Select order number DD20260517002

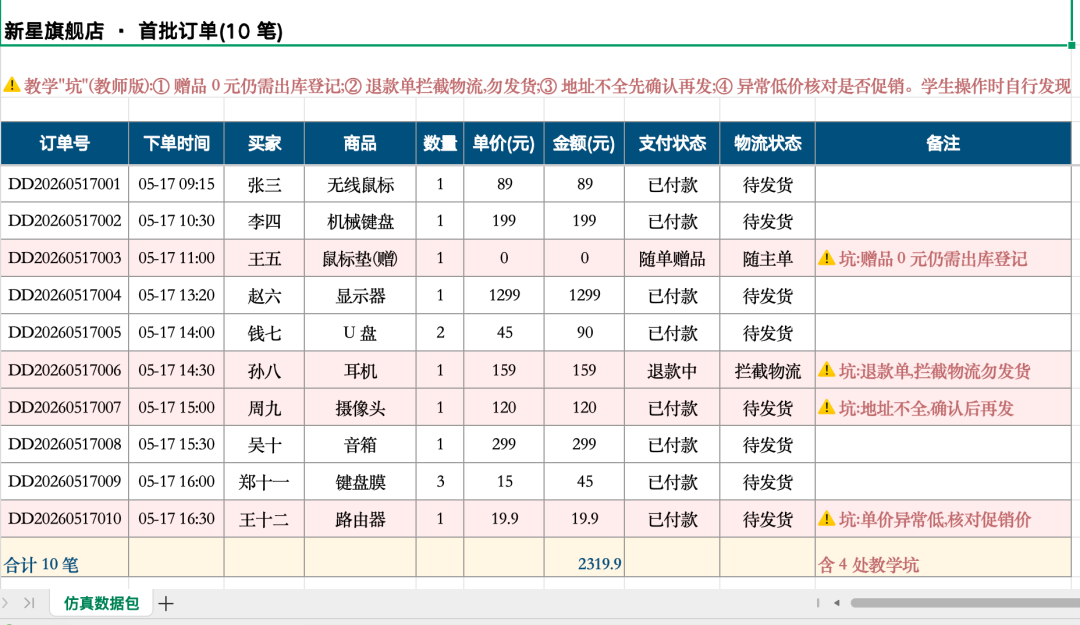point(65,221)
